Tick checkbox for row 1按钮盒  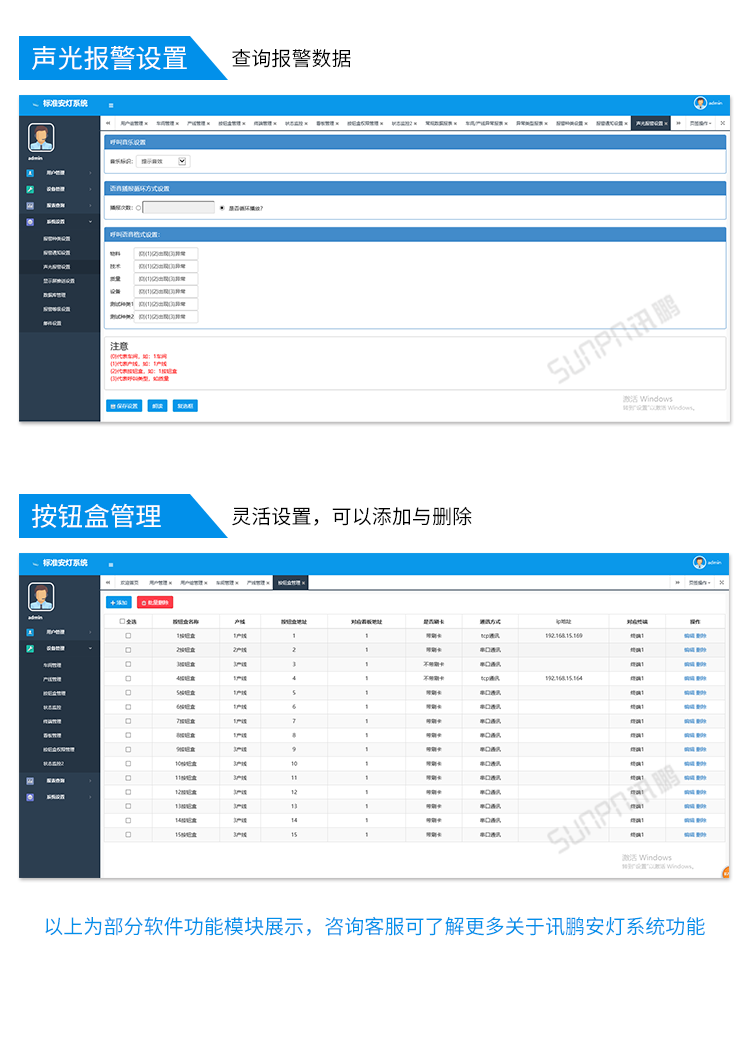[x=128, y=636]
